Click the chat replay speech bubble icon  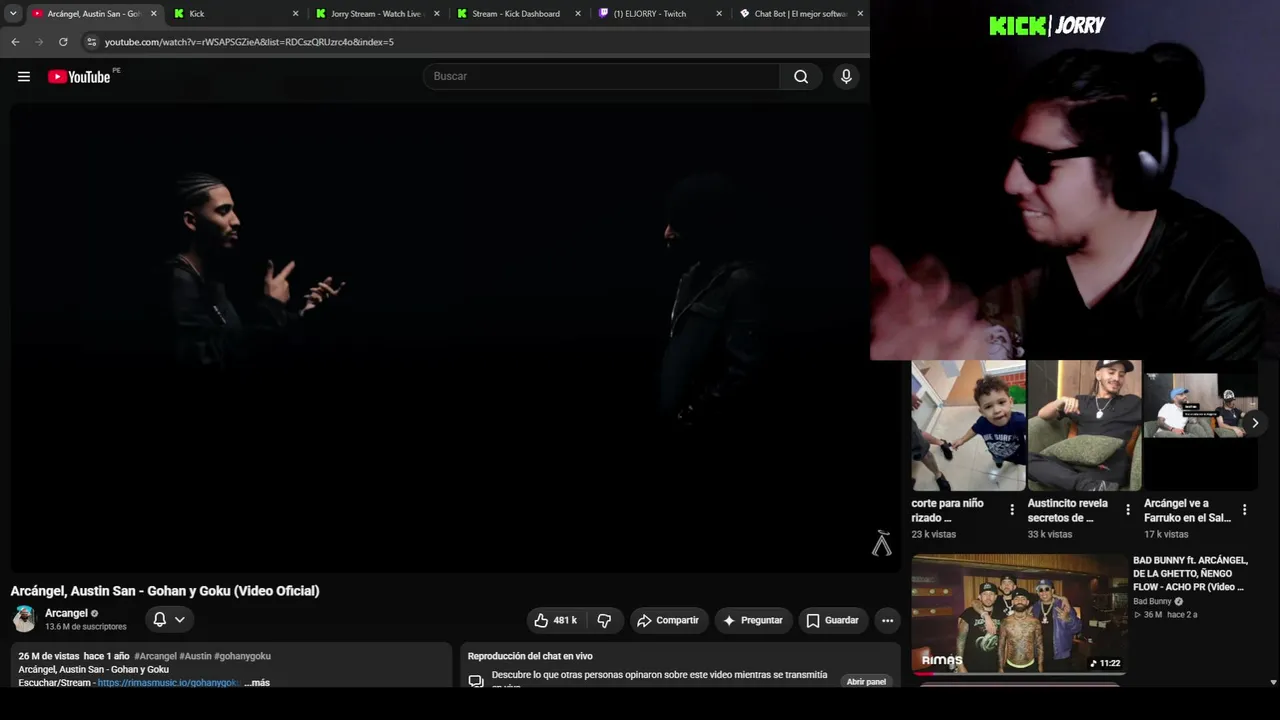476,681
